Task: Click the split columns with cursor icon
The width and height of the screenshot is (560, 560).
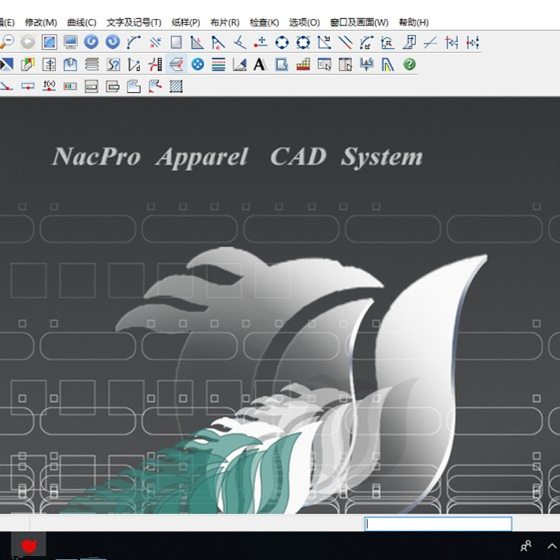Action: (345, 65)
